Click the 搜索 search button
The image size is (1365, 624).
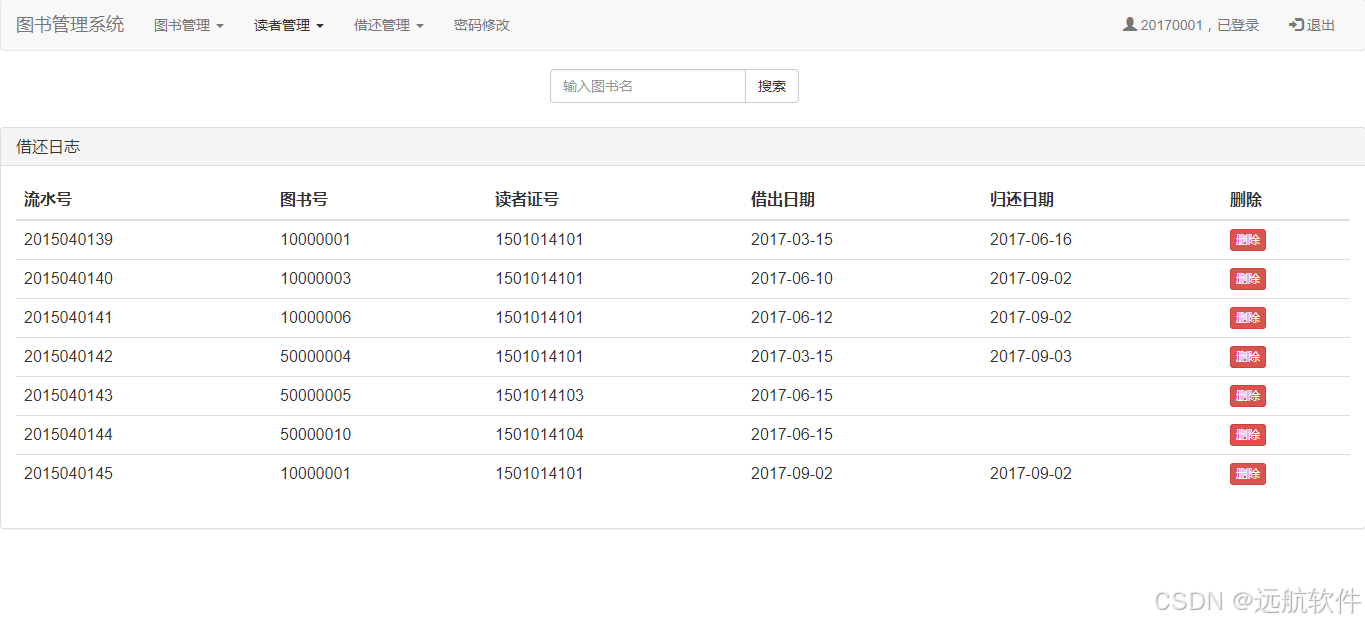[x=771, y=86]
